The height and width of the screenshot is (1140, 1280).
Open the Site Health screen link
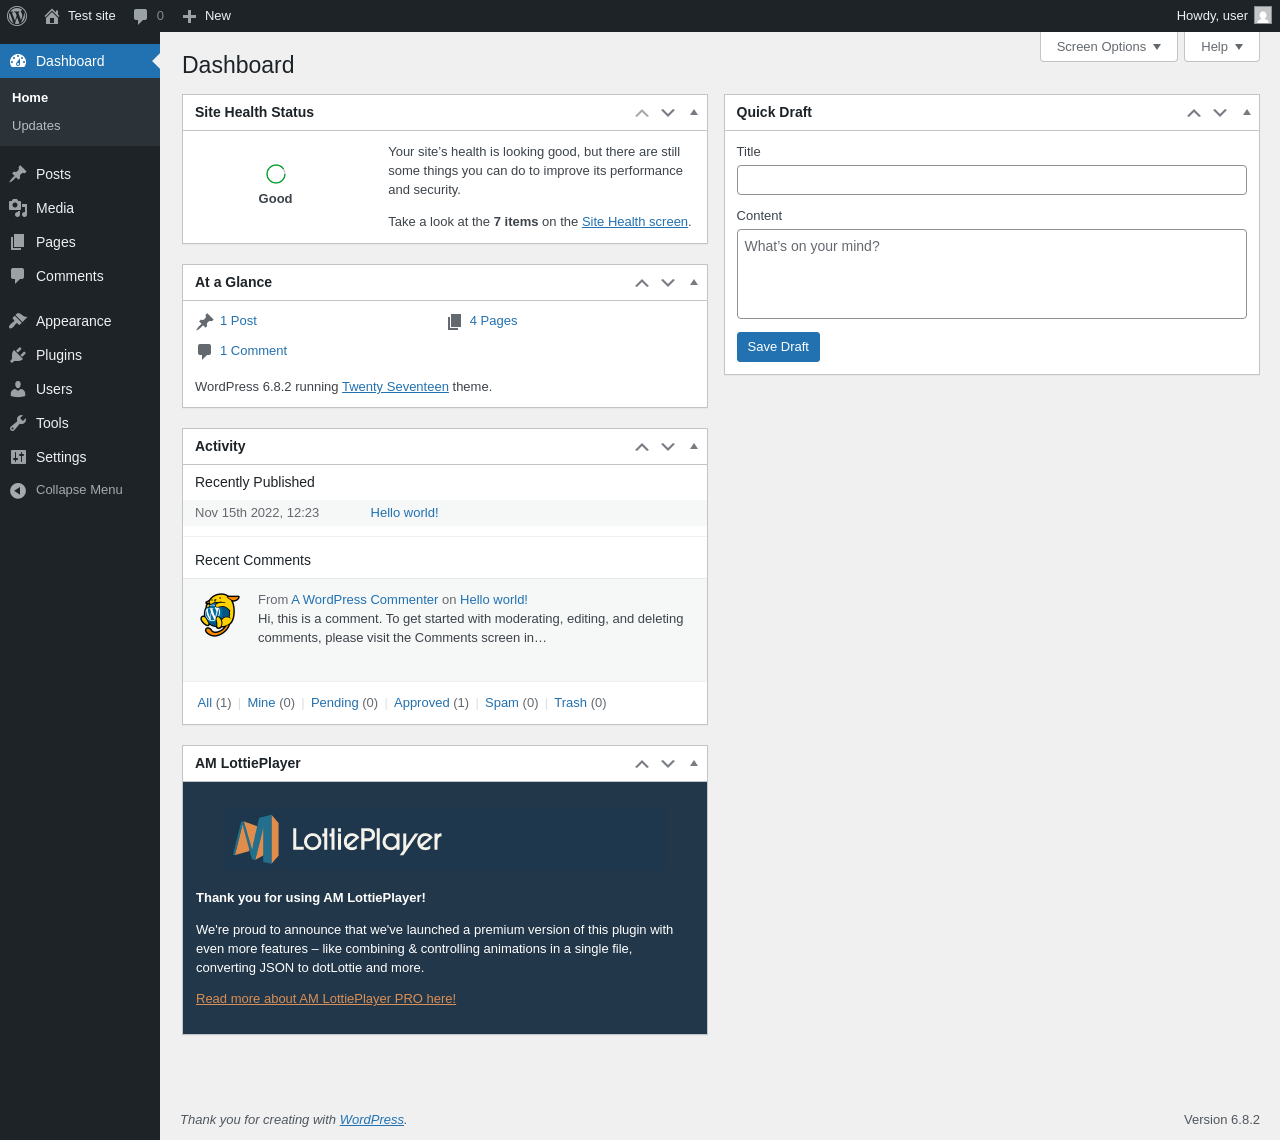point(635,222)
